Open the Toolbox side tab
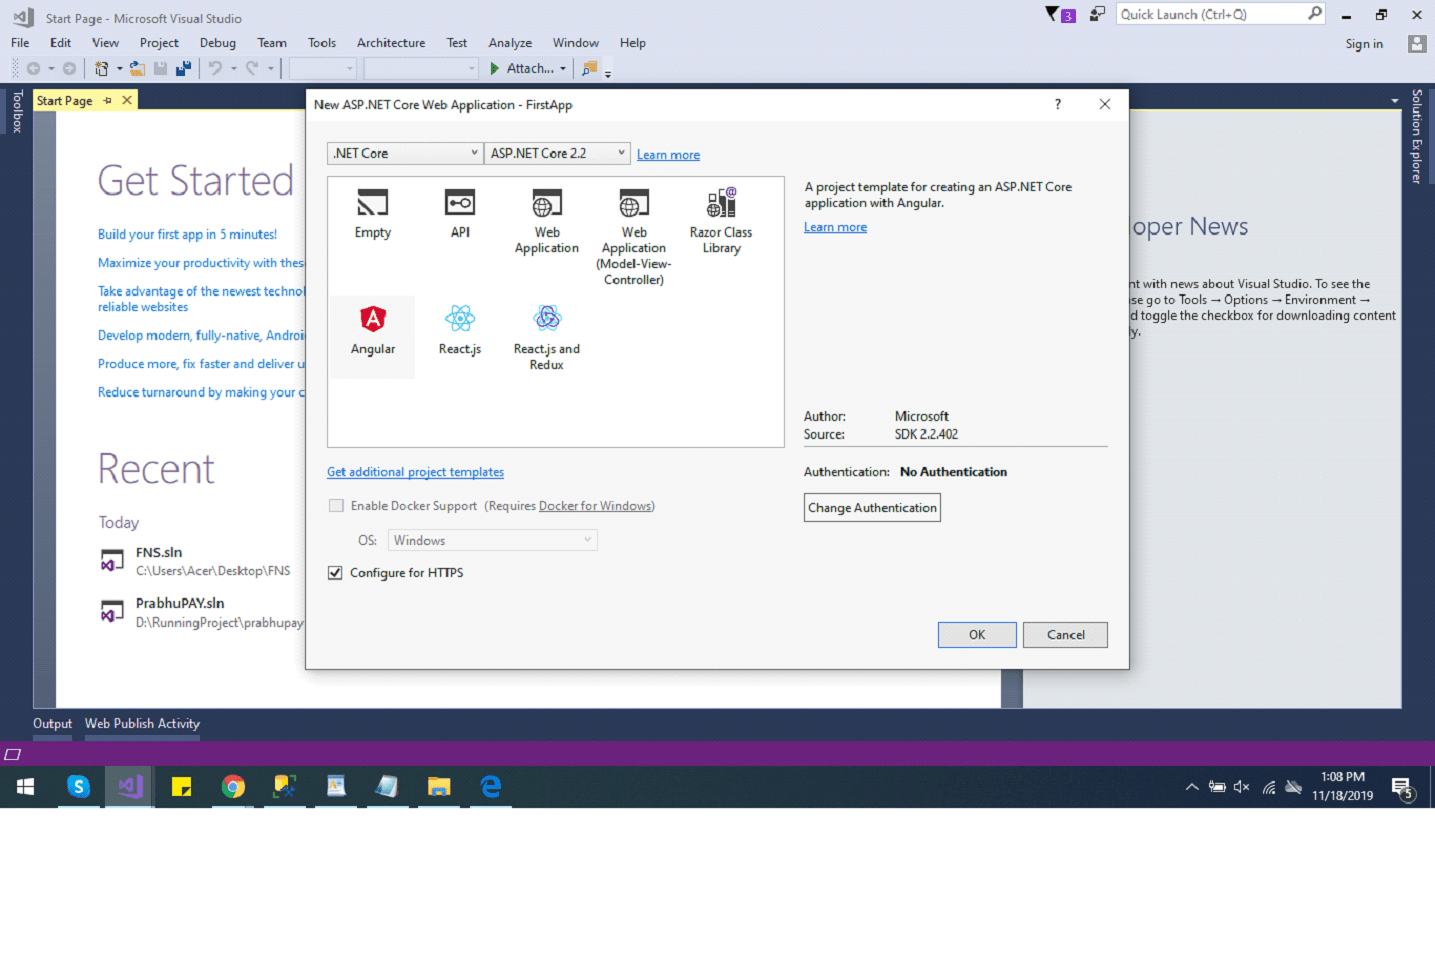Image resolution: width=1435 pixels, height=955 pixels. (17, 111)
